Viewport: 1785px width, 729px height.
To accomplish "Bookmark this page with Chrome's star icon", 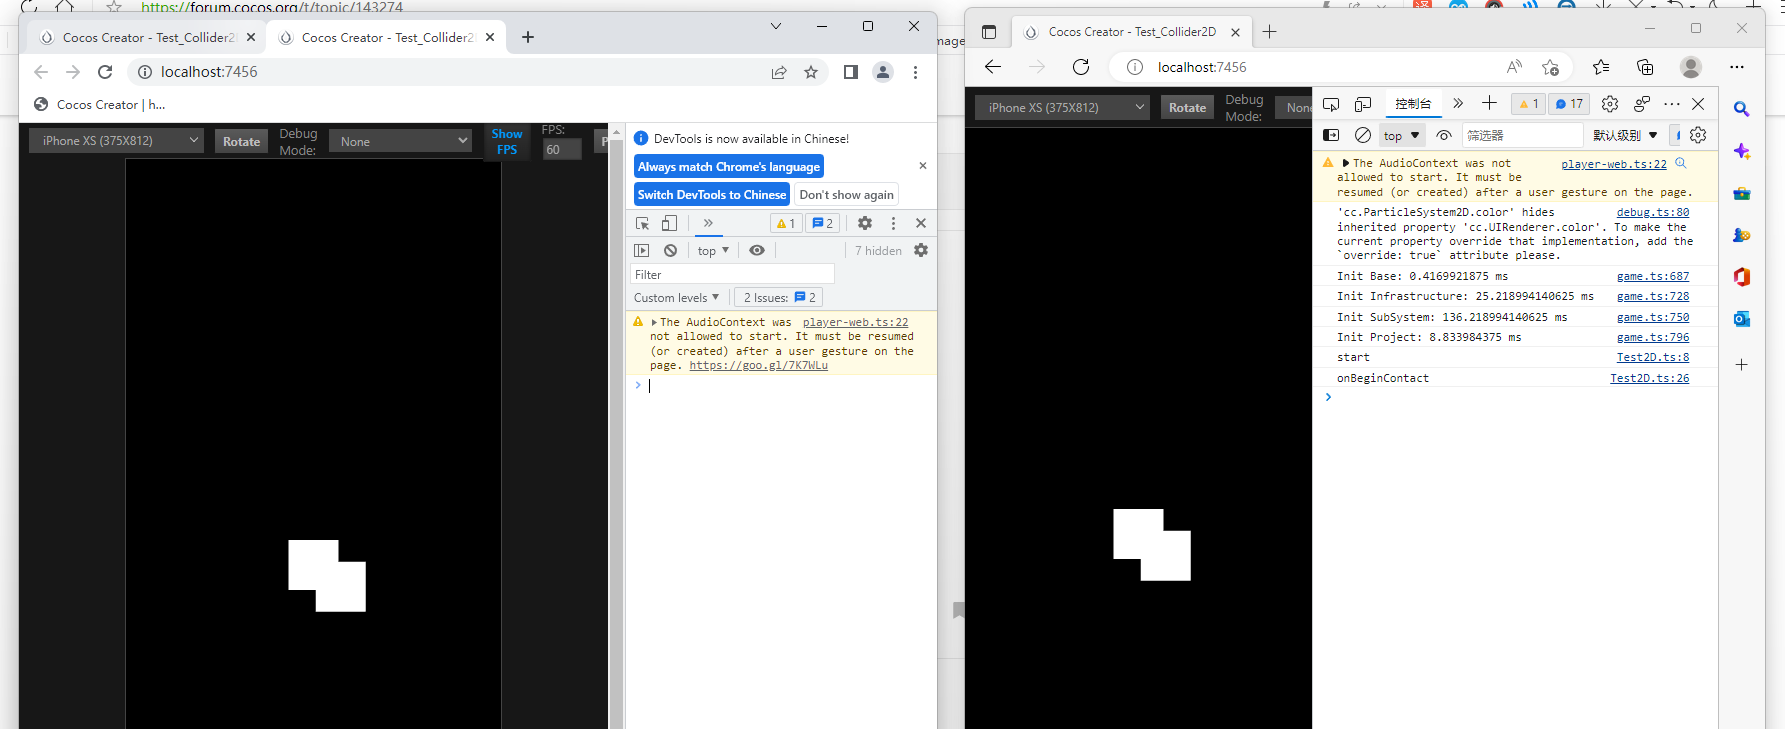I will [x=811, y=72].
